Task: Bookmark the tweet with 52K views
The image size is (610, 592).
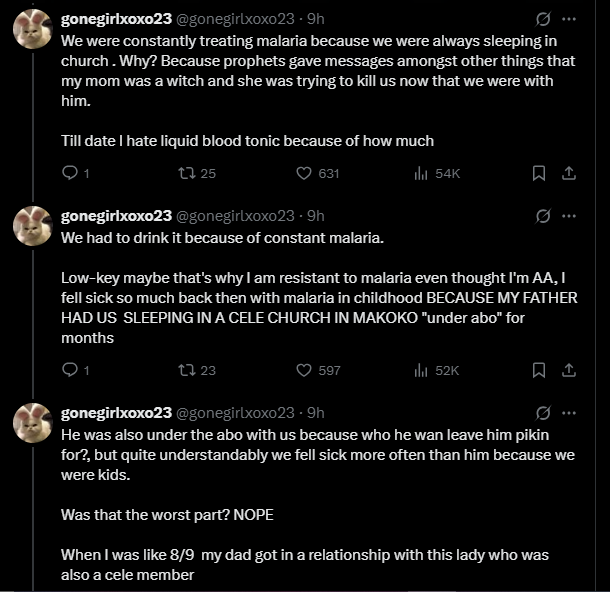Action: [538, 370]
